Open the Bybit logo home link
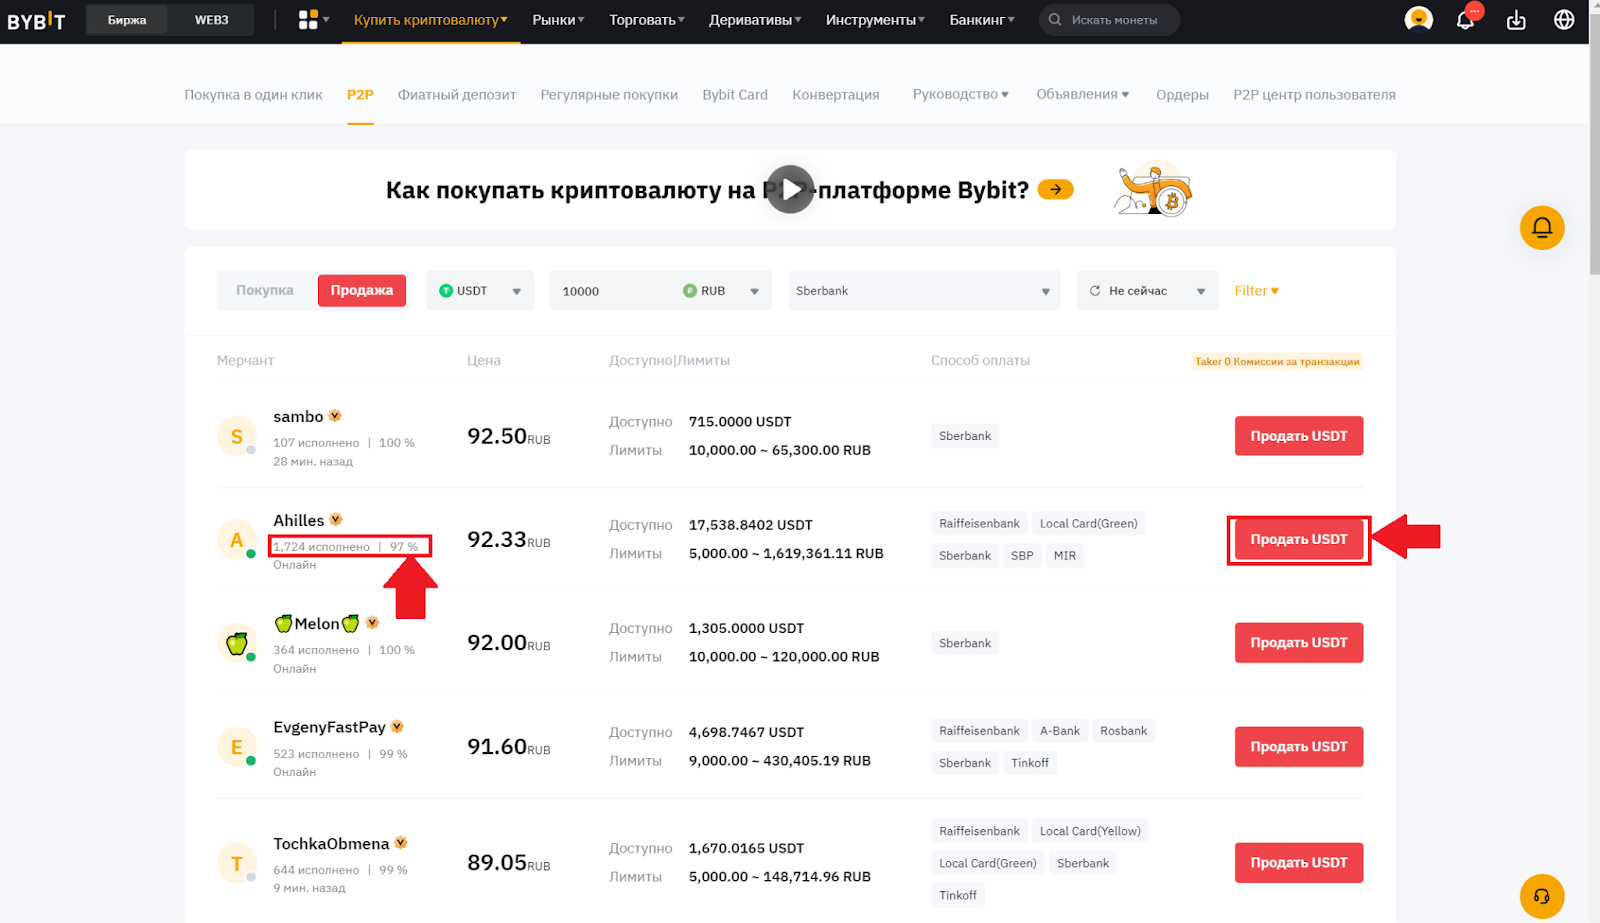This screenshot has height=923, width=1600. click(36, 20)
